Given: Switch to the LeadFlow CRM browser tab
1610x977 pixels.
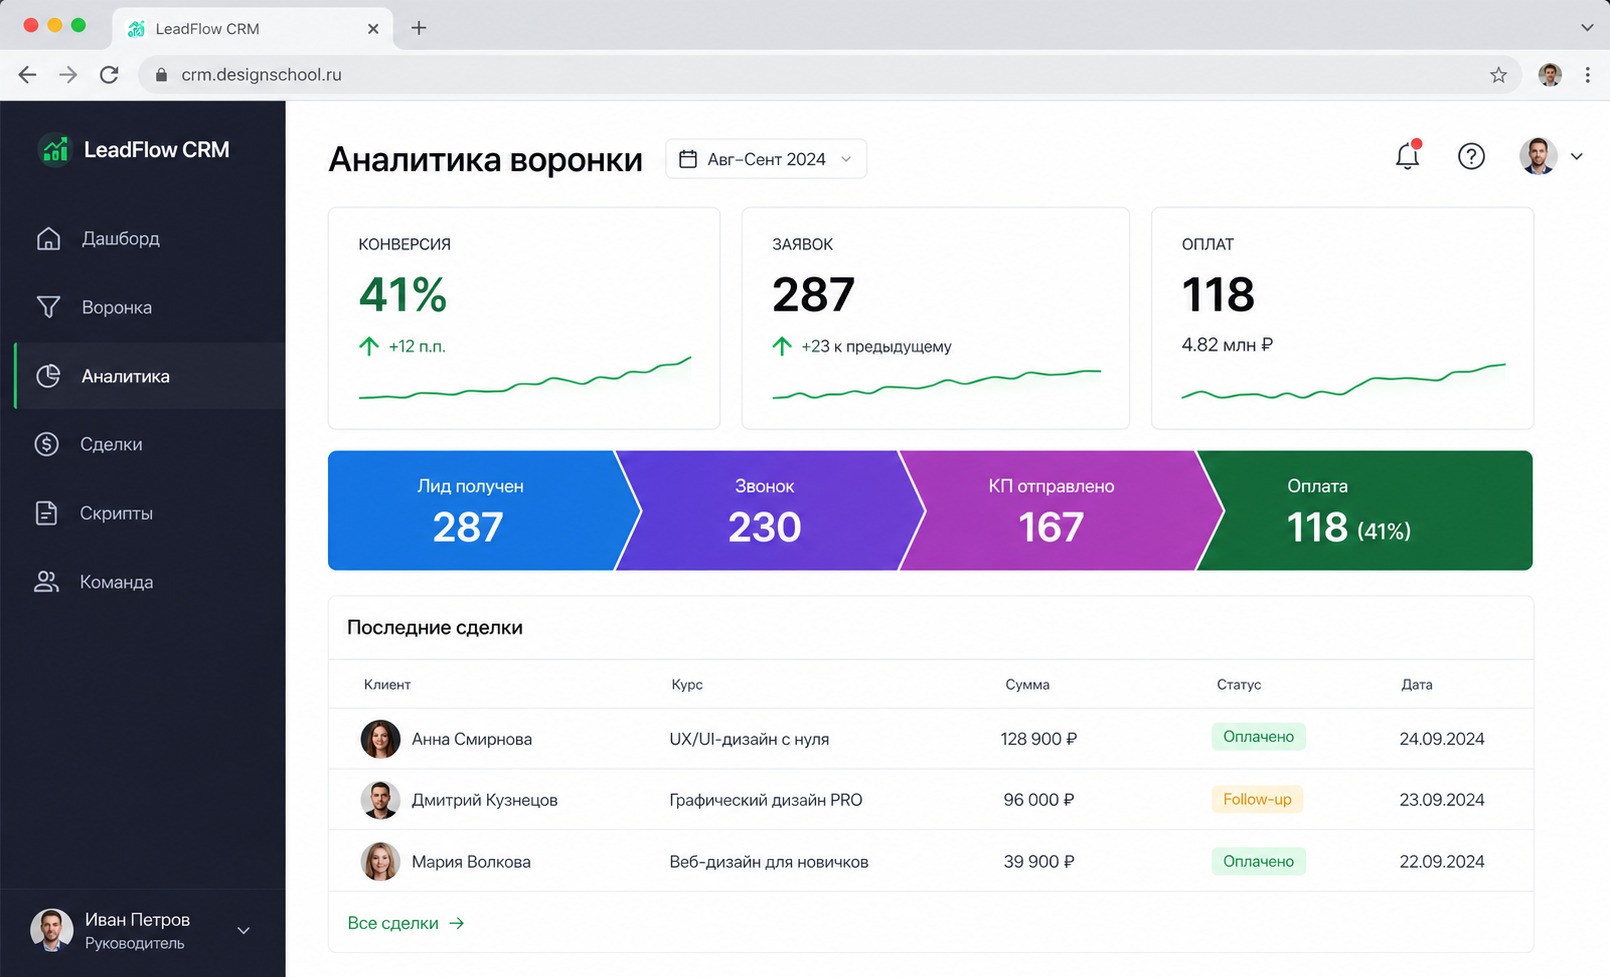Looking at the screenshot, I should 253,29.
